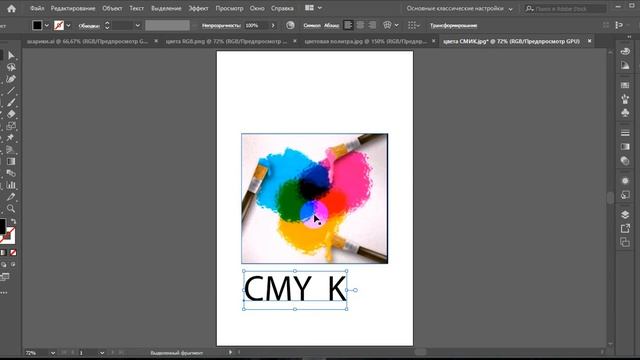640x360 pixels.
Task: Select the Scale tool
Action: tap(11, 126)
